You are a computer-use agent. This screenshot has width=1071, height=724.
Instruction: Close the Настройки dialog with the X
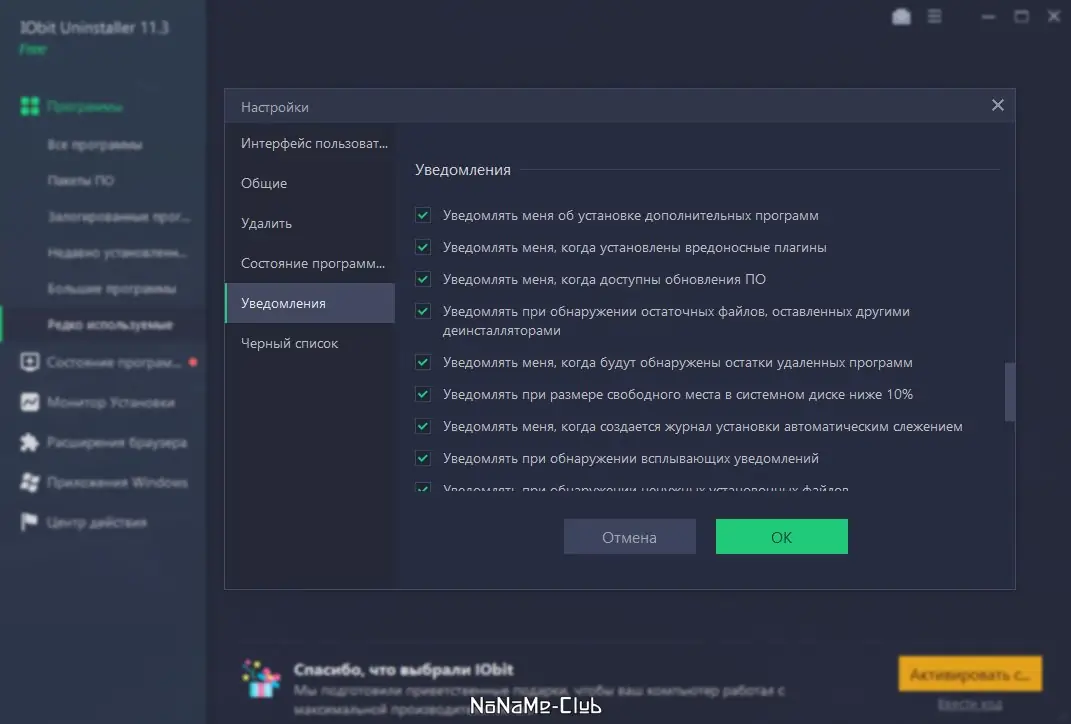pos(998,105)
